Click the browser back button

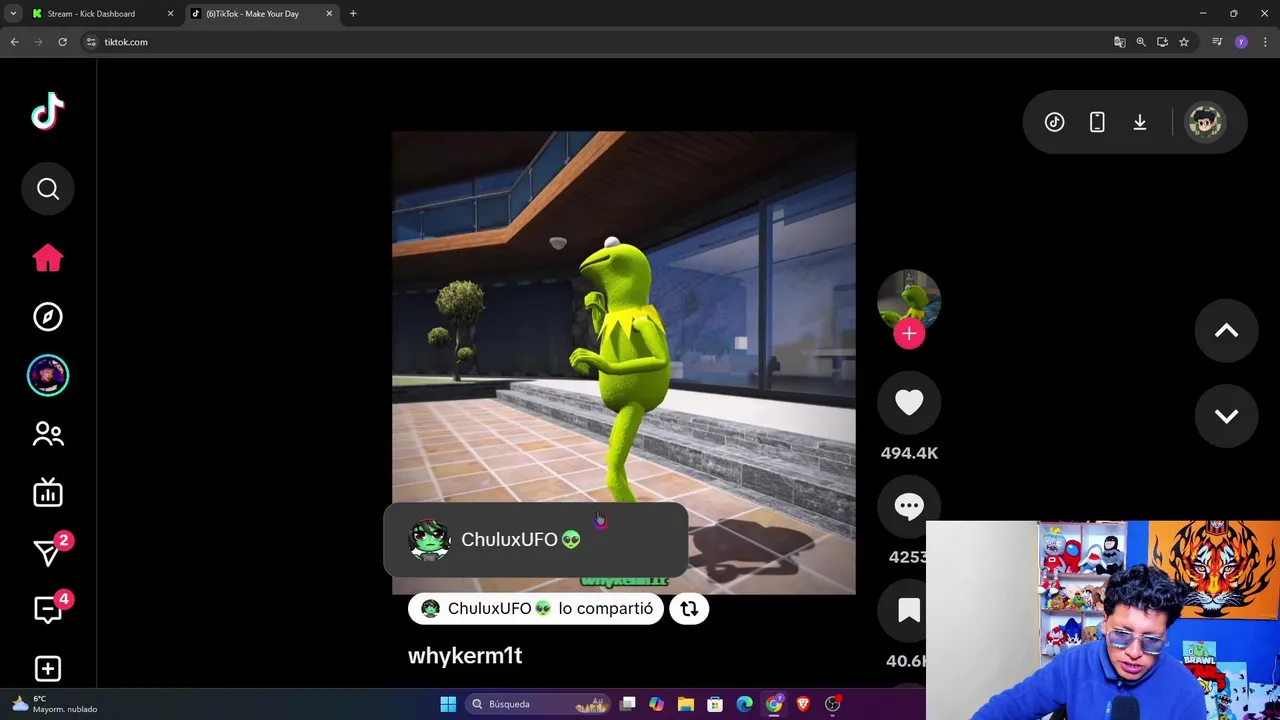pos(14,42)
